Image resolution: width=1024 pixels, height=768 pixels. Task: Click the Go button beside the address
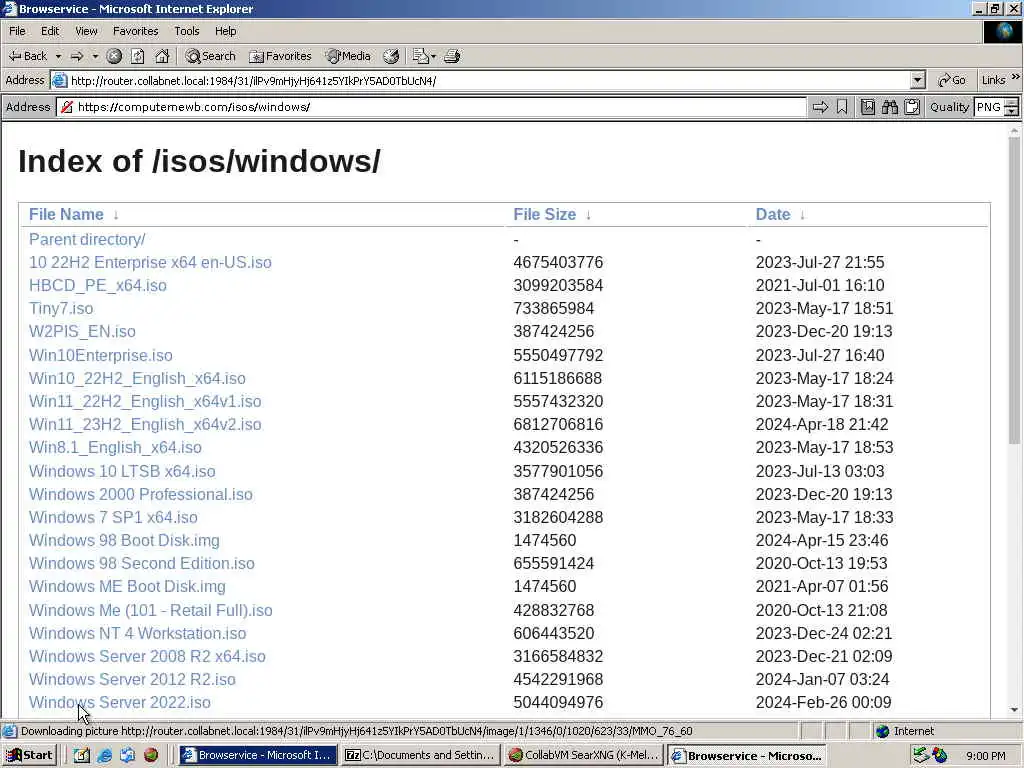tap(952, 80)
